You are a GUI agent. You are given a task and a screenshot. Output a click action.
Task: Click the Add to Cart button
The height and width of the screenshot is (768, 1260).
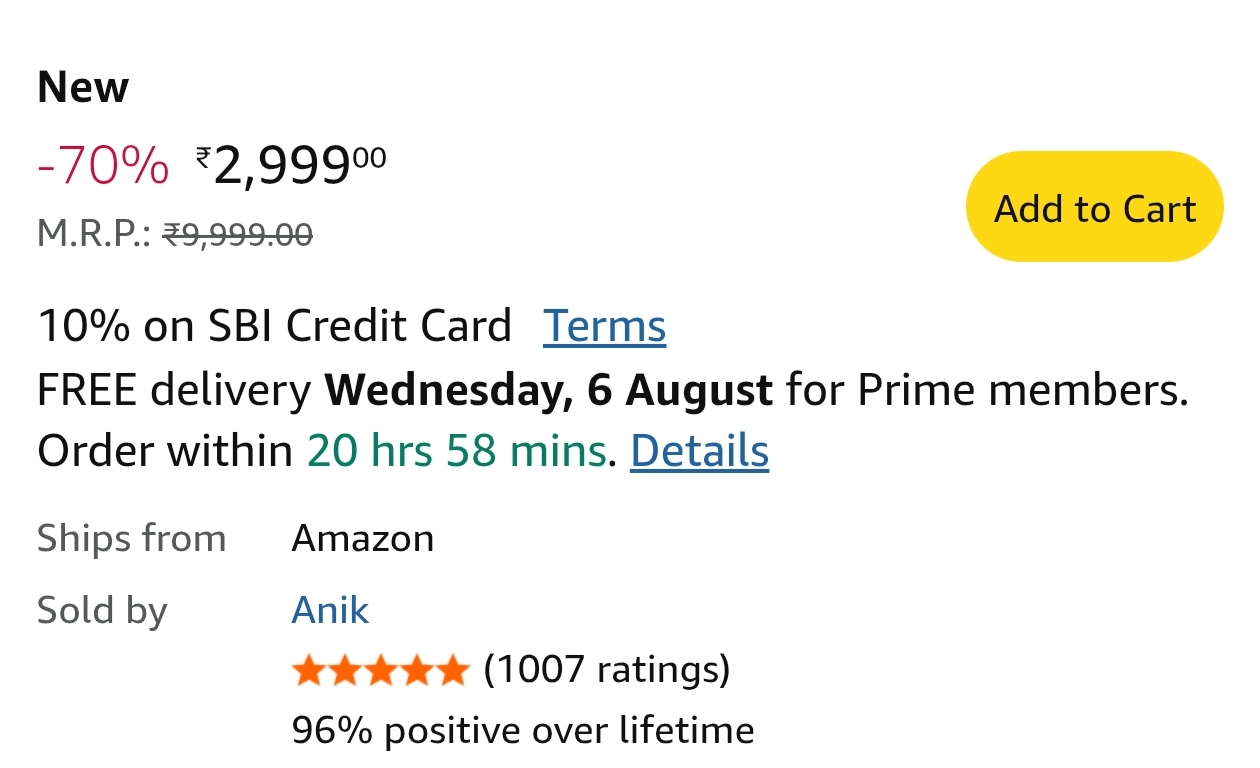pos(1094,207)
